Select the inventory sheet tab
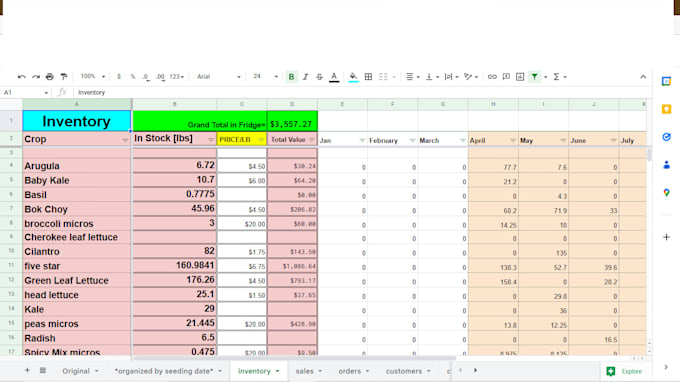The image size is (680, 382). 258,371
